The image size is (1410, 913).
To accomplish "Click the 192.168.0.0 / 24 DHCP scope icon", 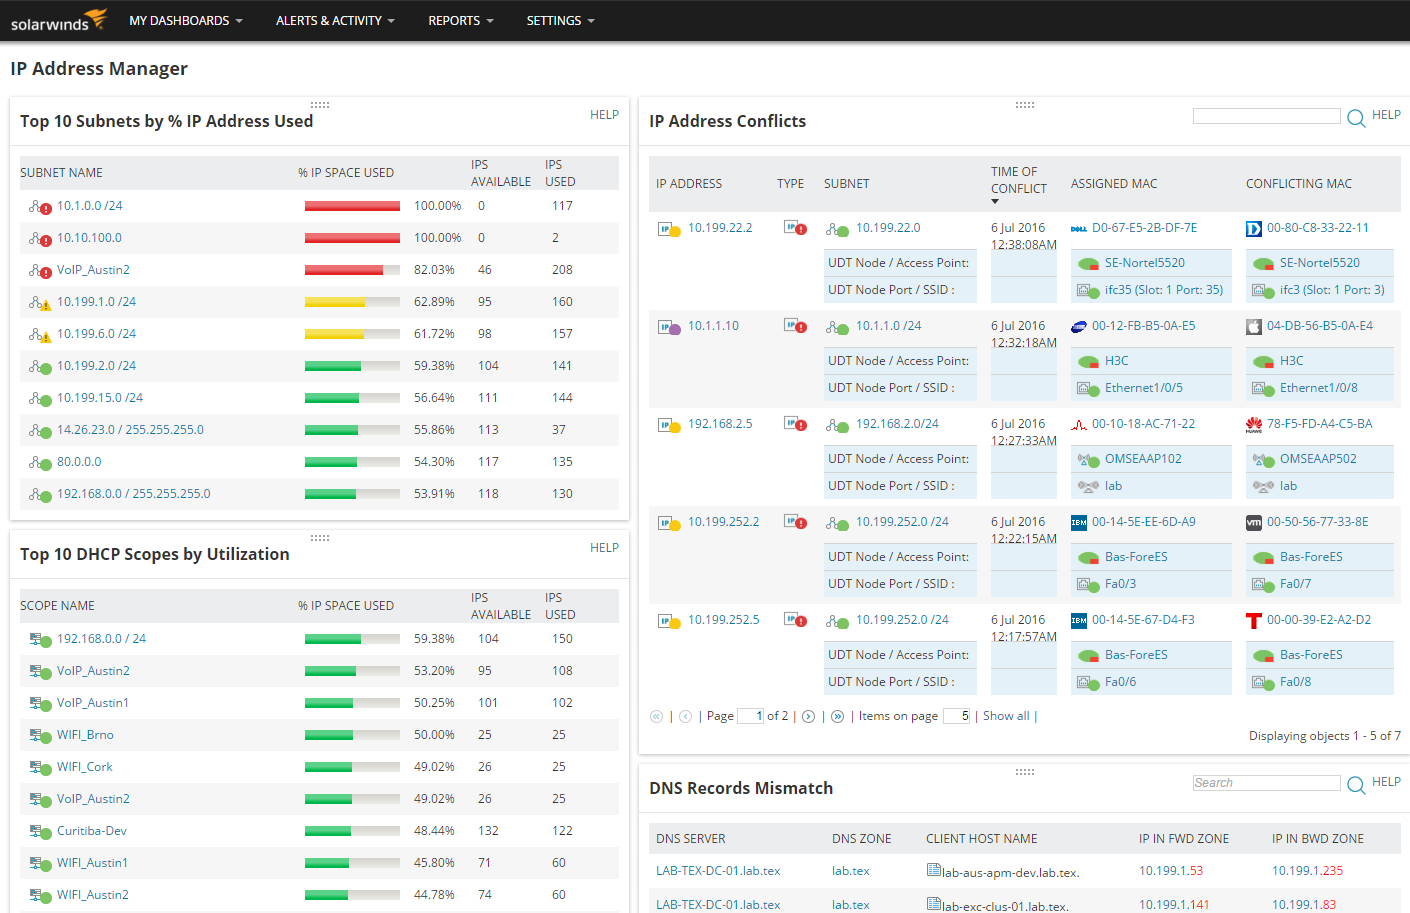I will click(40, 640).
